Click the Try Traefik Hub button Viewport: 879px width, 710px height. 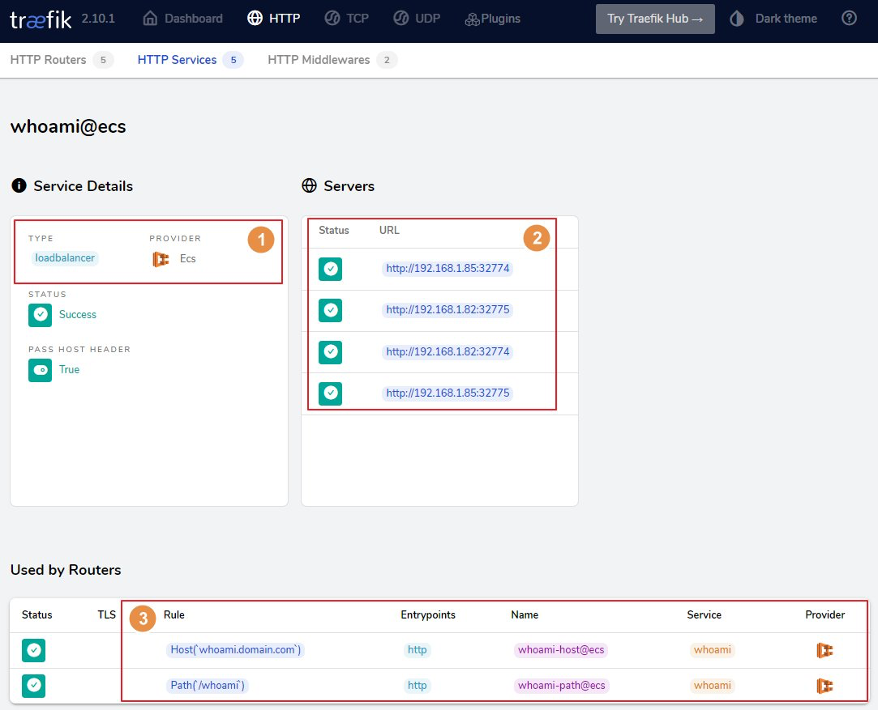pyautogui.click(x=654, y=18)
